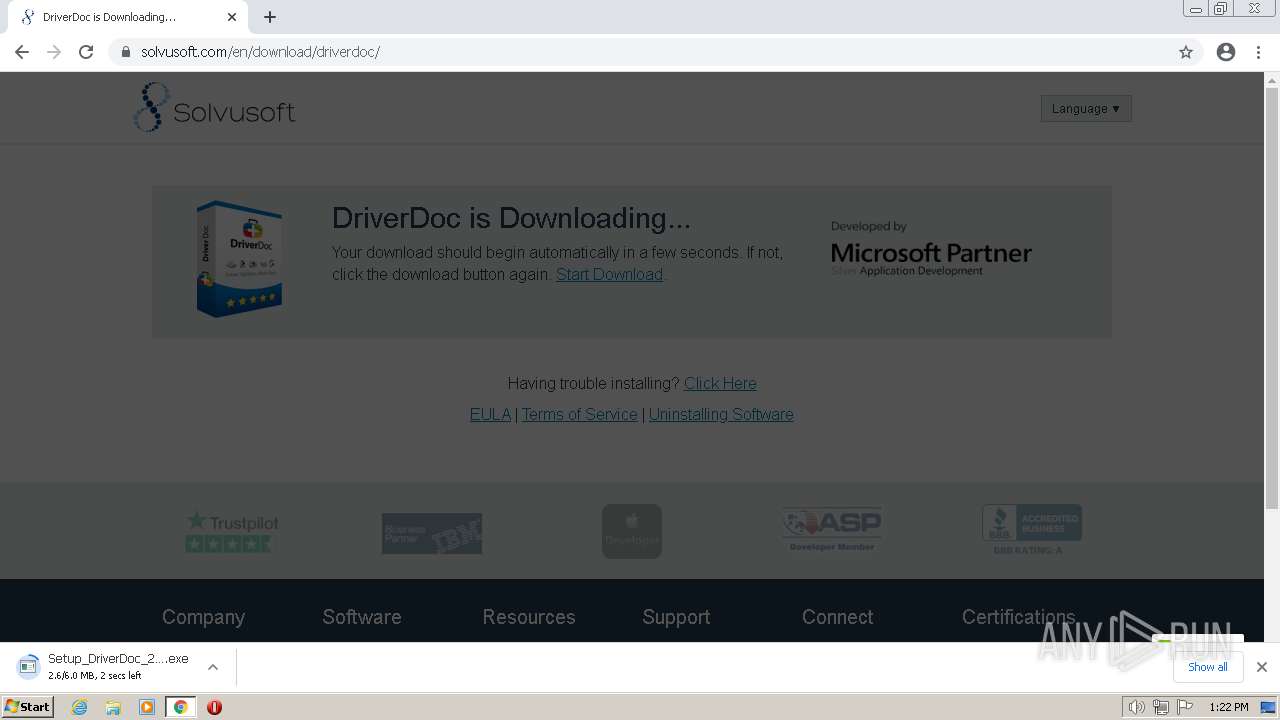
Task: Select the Software footer heading
Action: pos(362,617)
